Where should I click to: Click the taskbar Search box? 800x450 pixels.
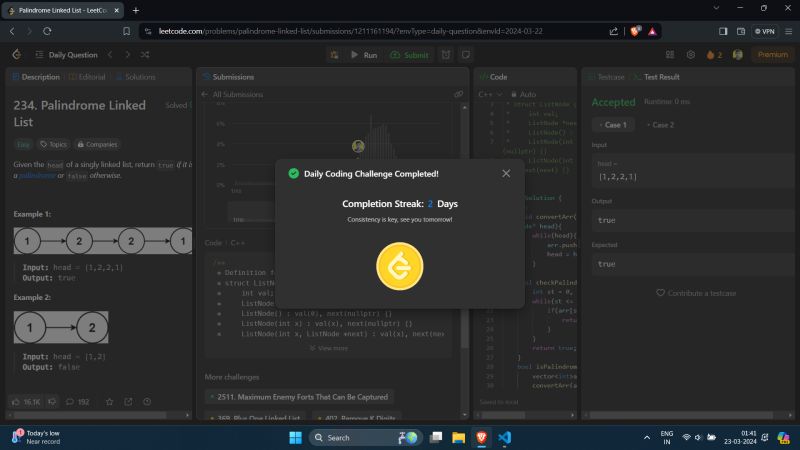[365, 437]
